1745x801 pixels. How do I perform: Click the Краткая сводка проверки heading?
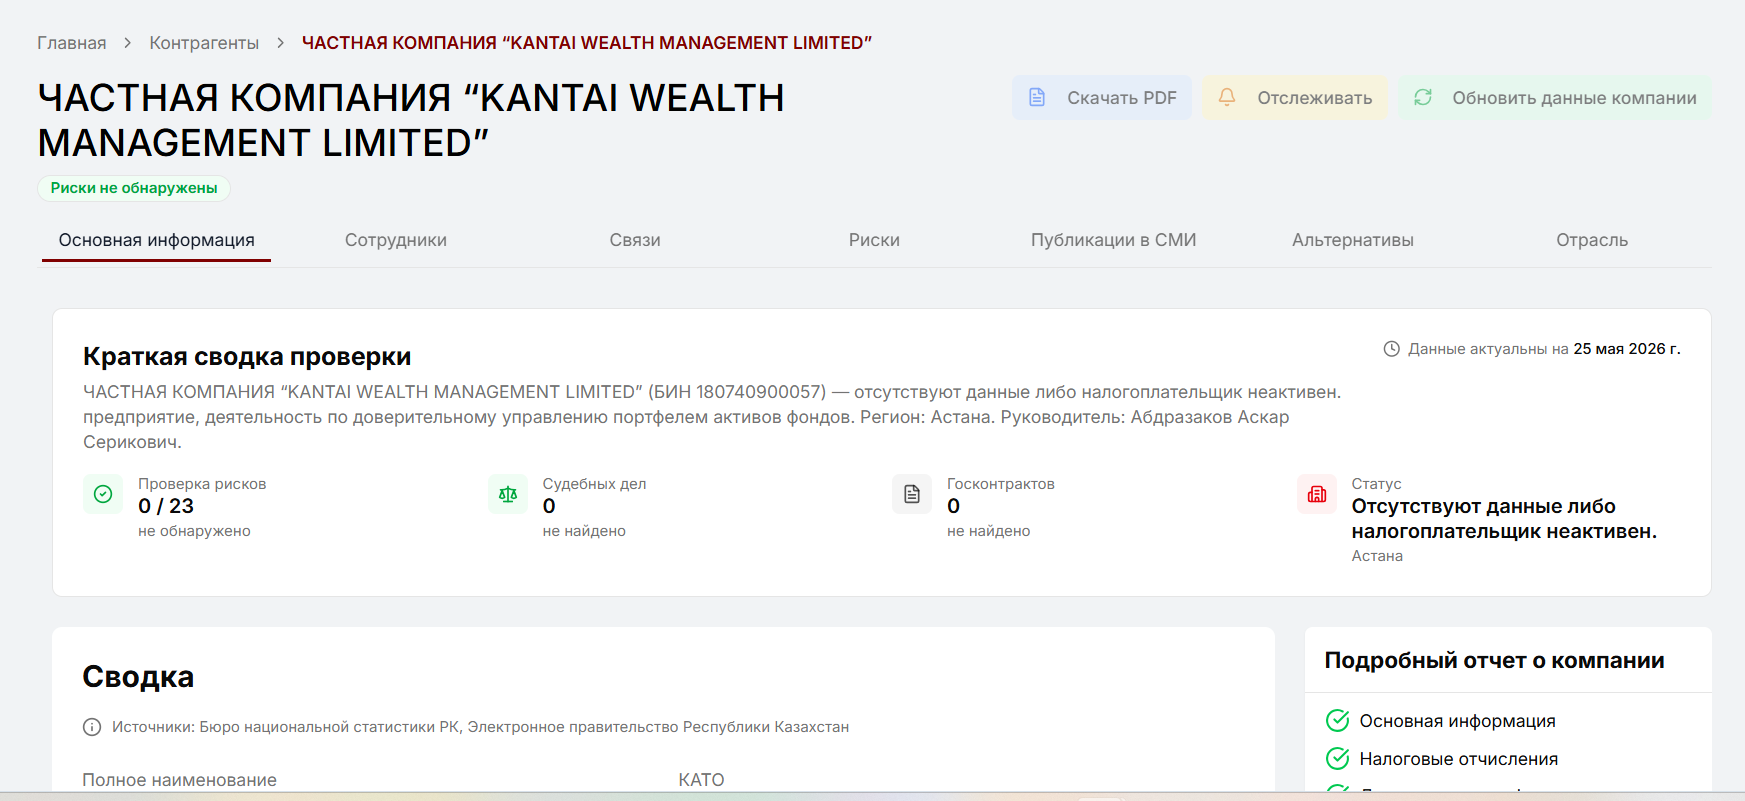click(247, 357)
